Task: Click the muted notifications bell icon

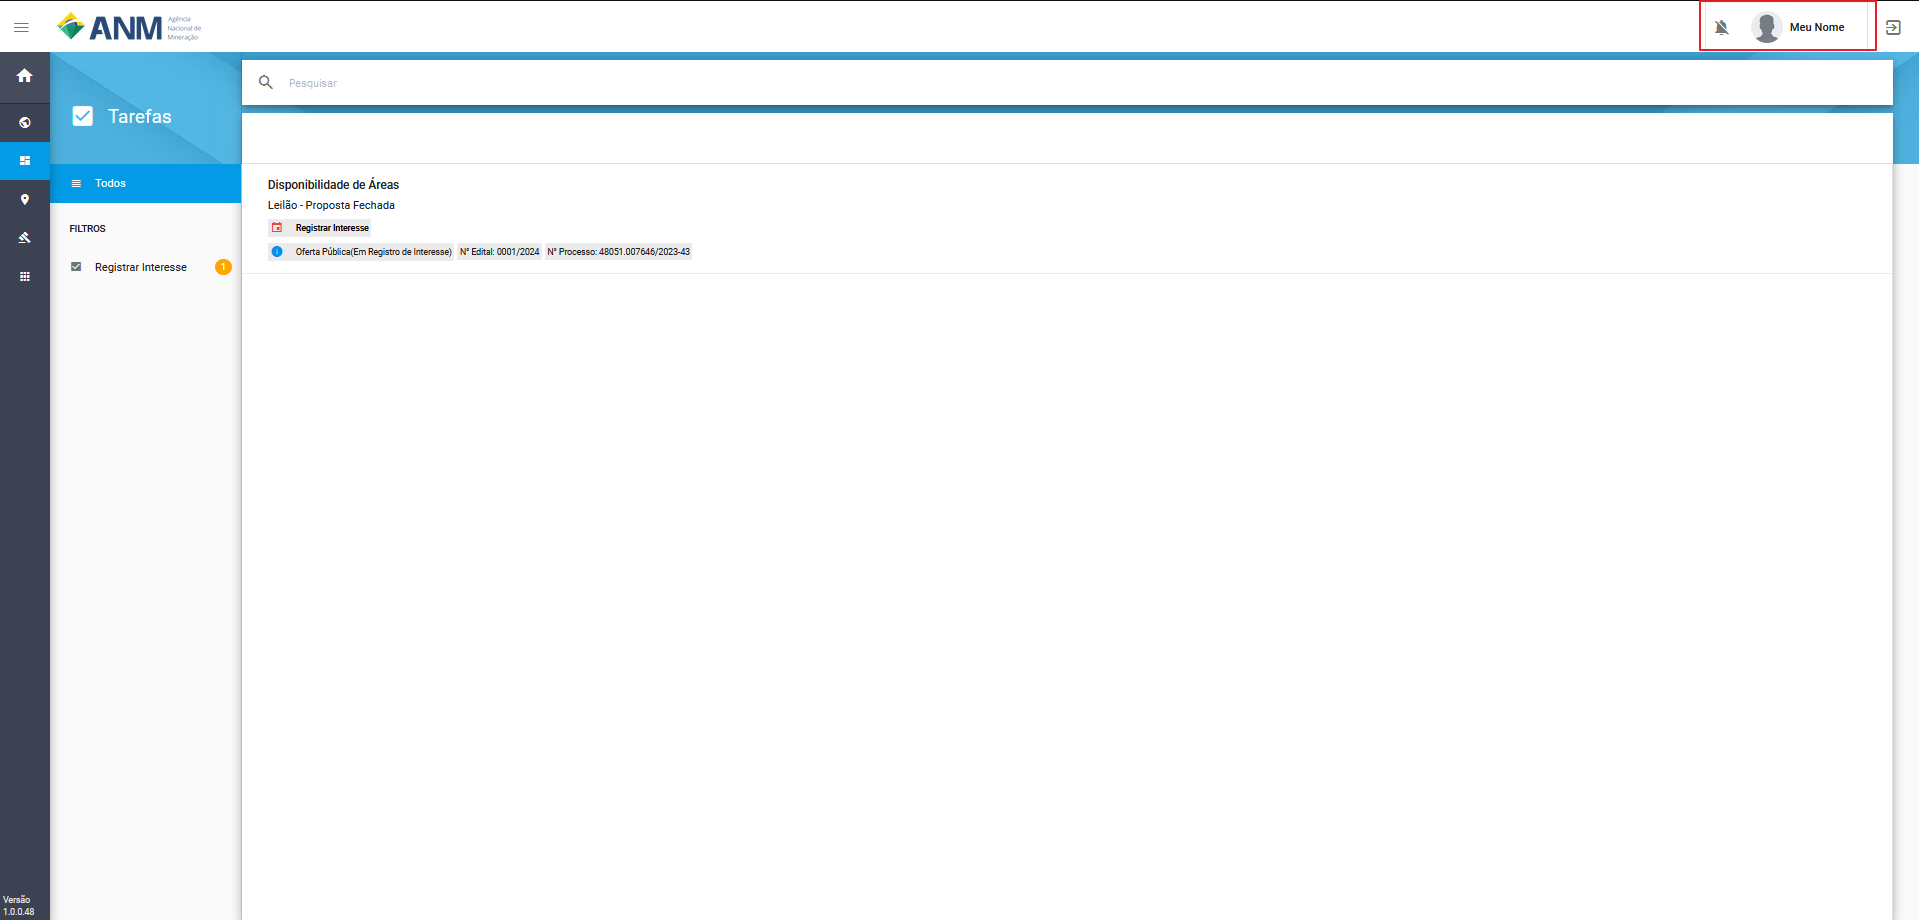Action: point(1721,28)
